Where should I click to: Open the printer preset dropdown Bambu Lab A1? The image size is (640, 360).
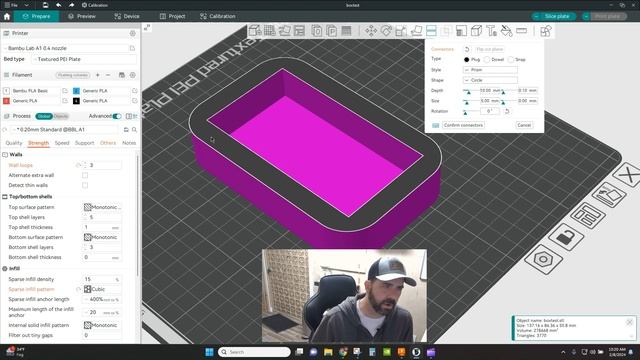pos(66,48)
